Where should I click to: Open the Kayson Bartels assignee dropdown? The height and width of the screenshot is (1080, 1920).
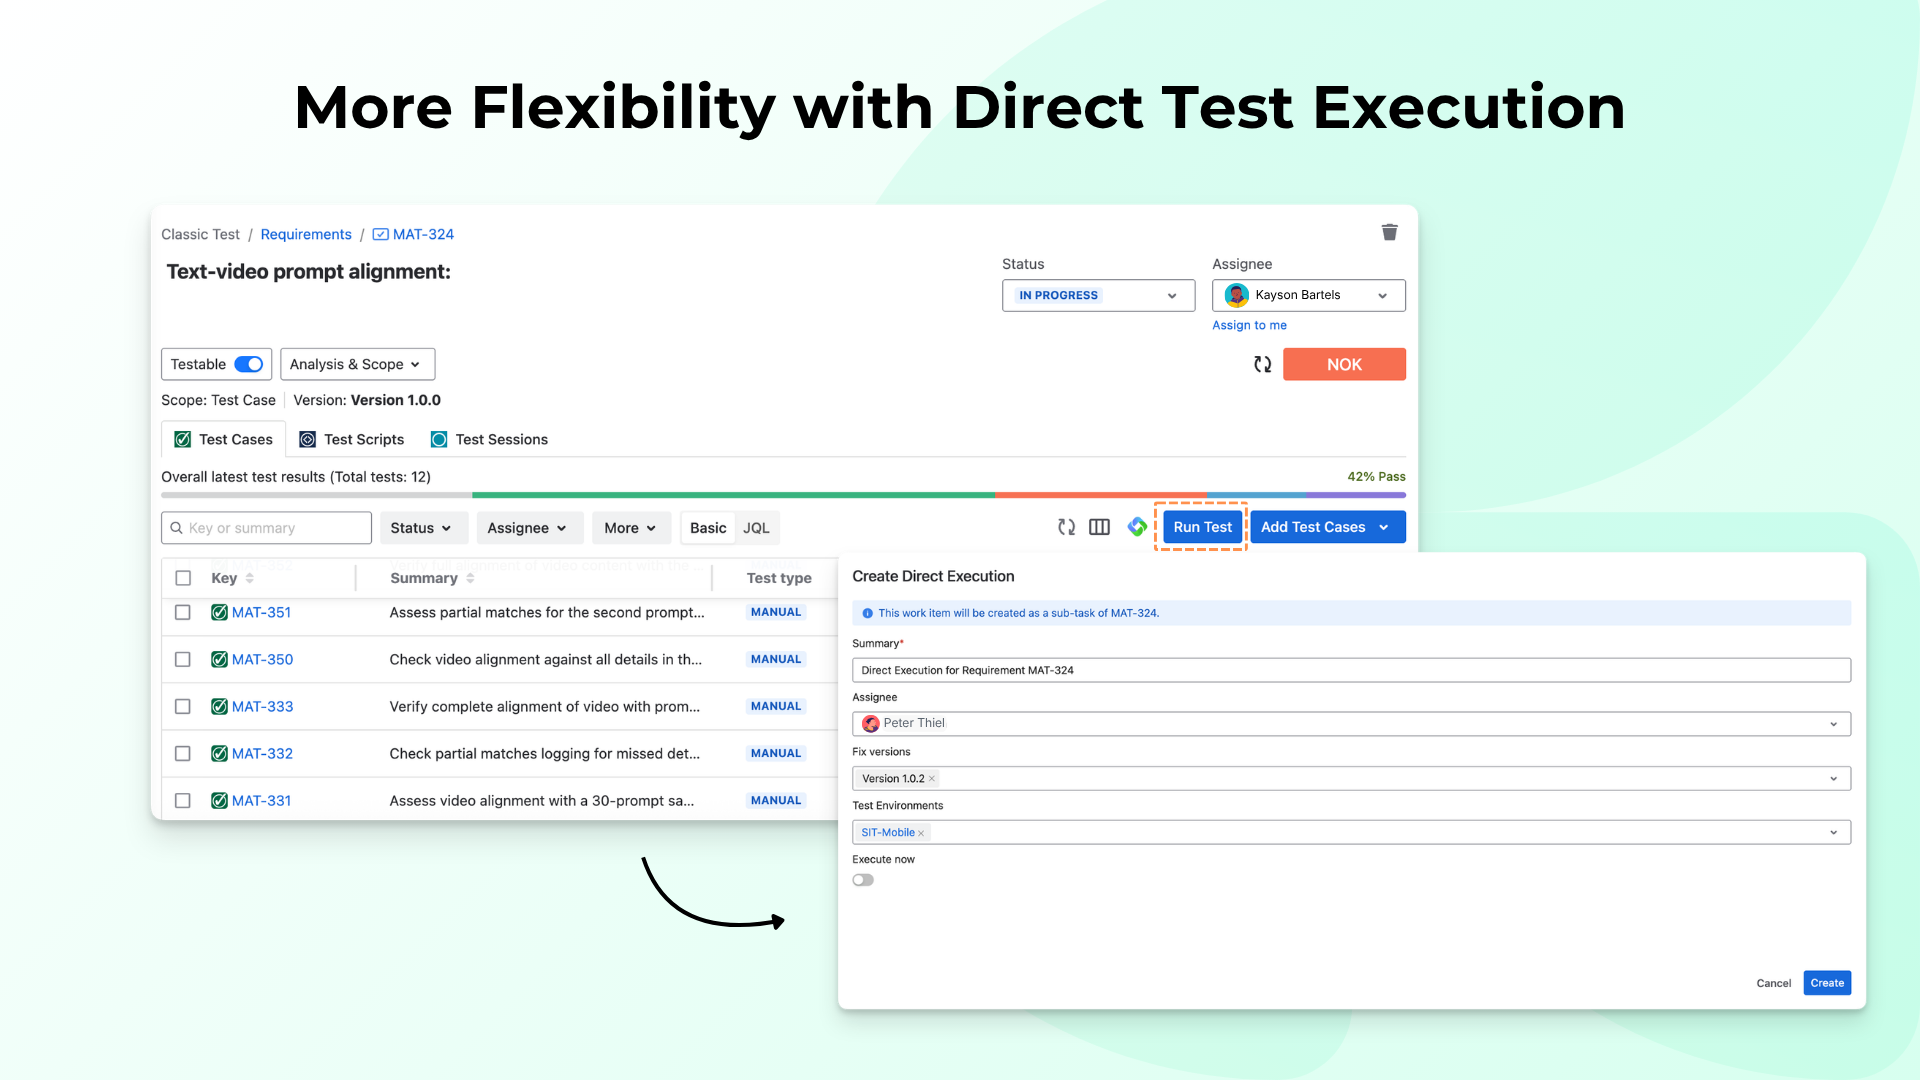point(1308,295)
